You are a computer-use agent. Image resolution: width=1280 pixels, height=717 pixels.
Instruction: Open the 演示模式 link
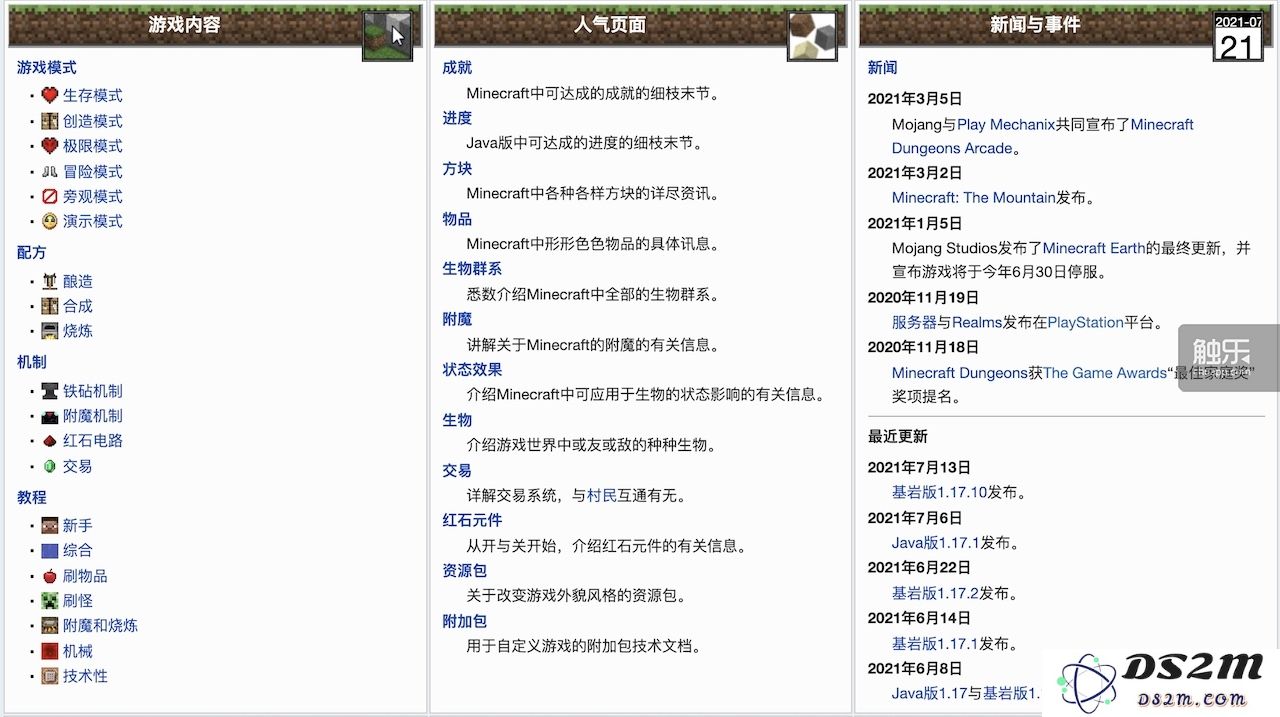pos(93,221)
